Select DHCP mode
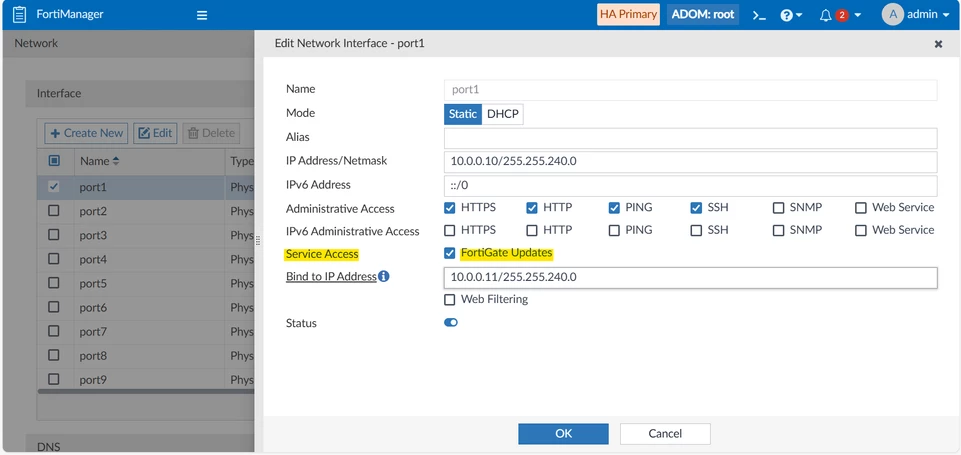Viewport: 961px width, 455px height. pyautogui.click(x=503, y=114)
